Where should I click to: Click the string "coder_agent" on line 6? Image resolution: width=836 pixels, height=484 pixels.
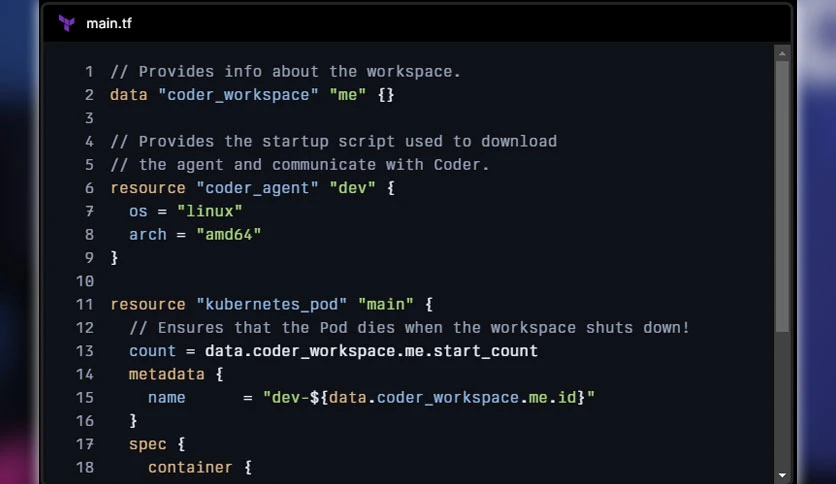(258, 188)
